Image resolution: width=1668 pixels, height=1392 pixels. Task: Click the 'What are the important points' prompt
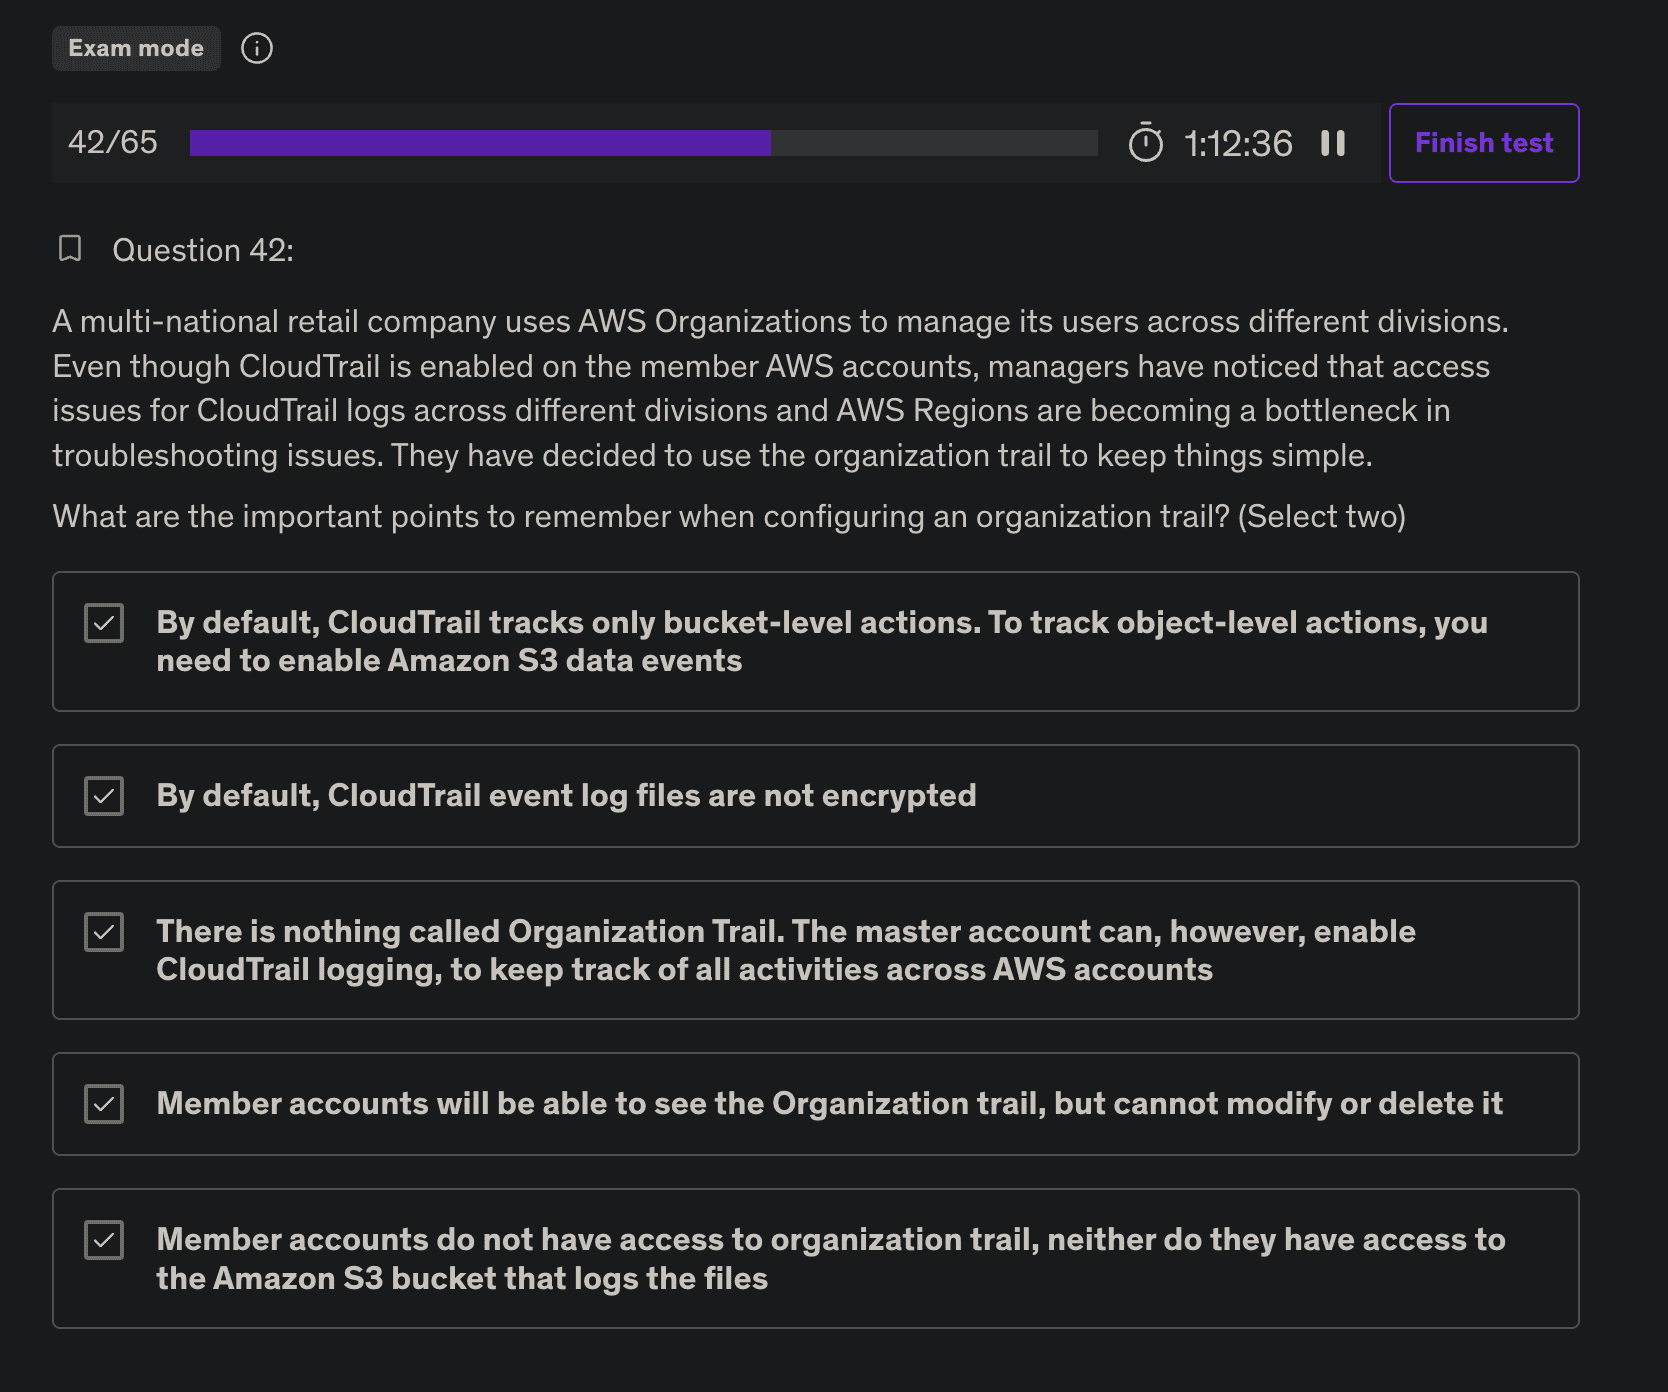click(729, 516)
